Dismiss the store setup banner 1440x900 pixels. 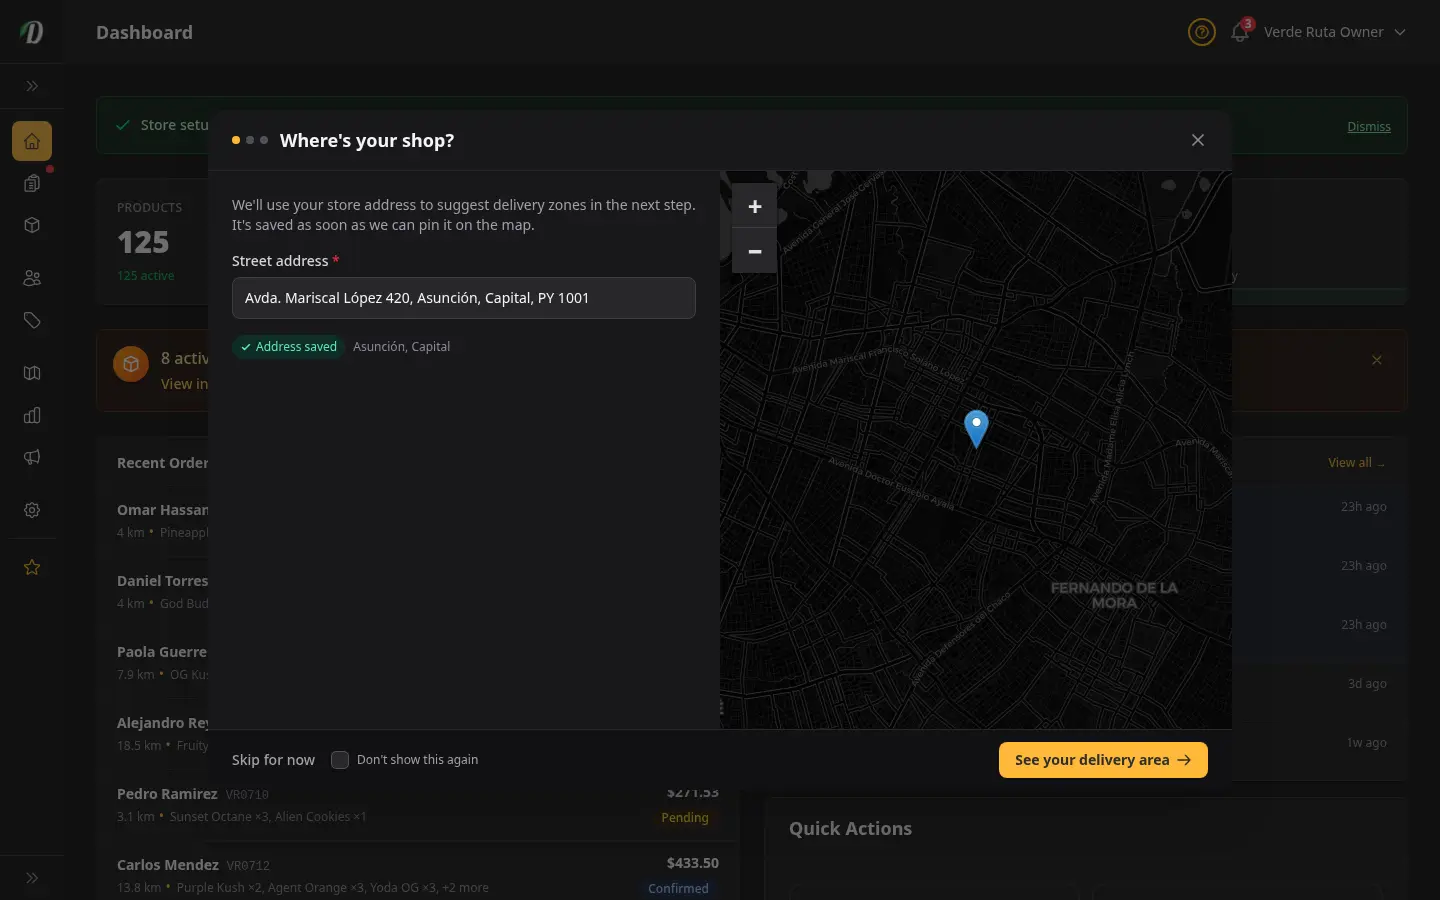1369,126
